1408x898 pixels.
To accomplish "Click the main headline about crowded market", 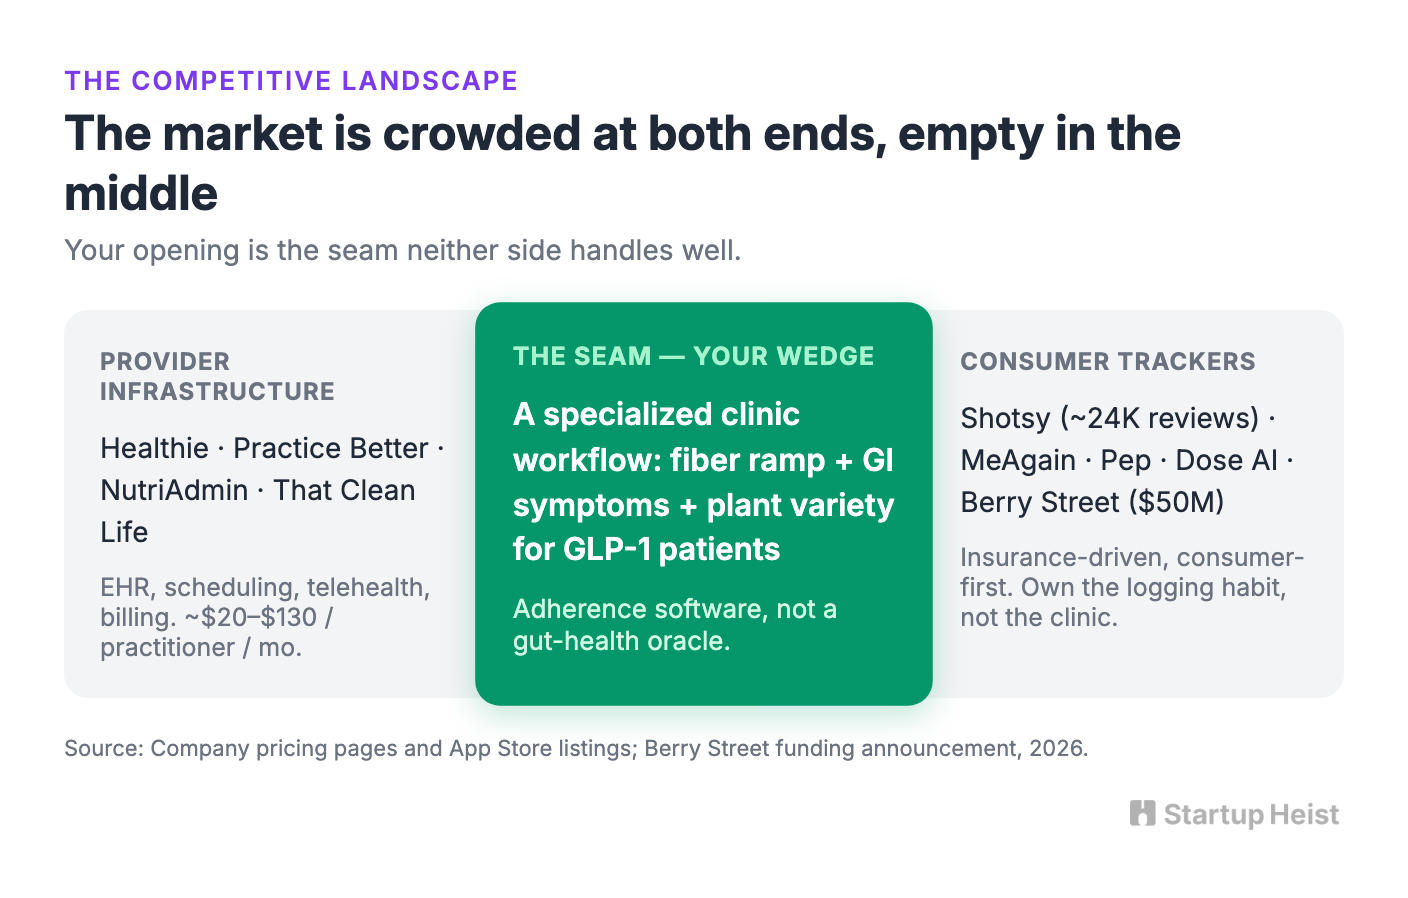I will [622, 163].
